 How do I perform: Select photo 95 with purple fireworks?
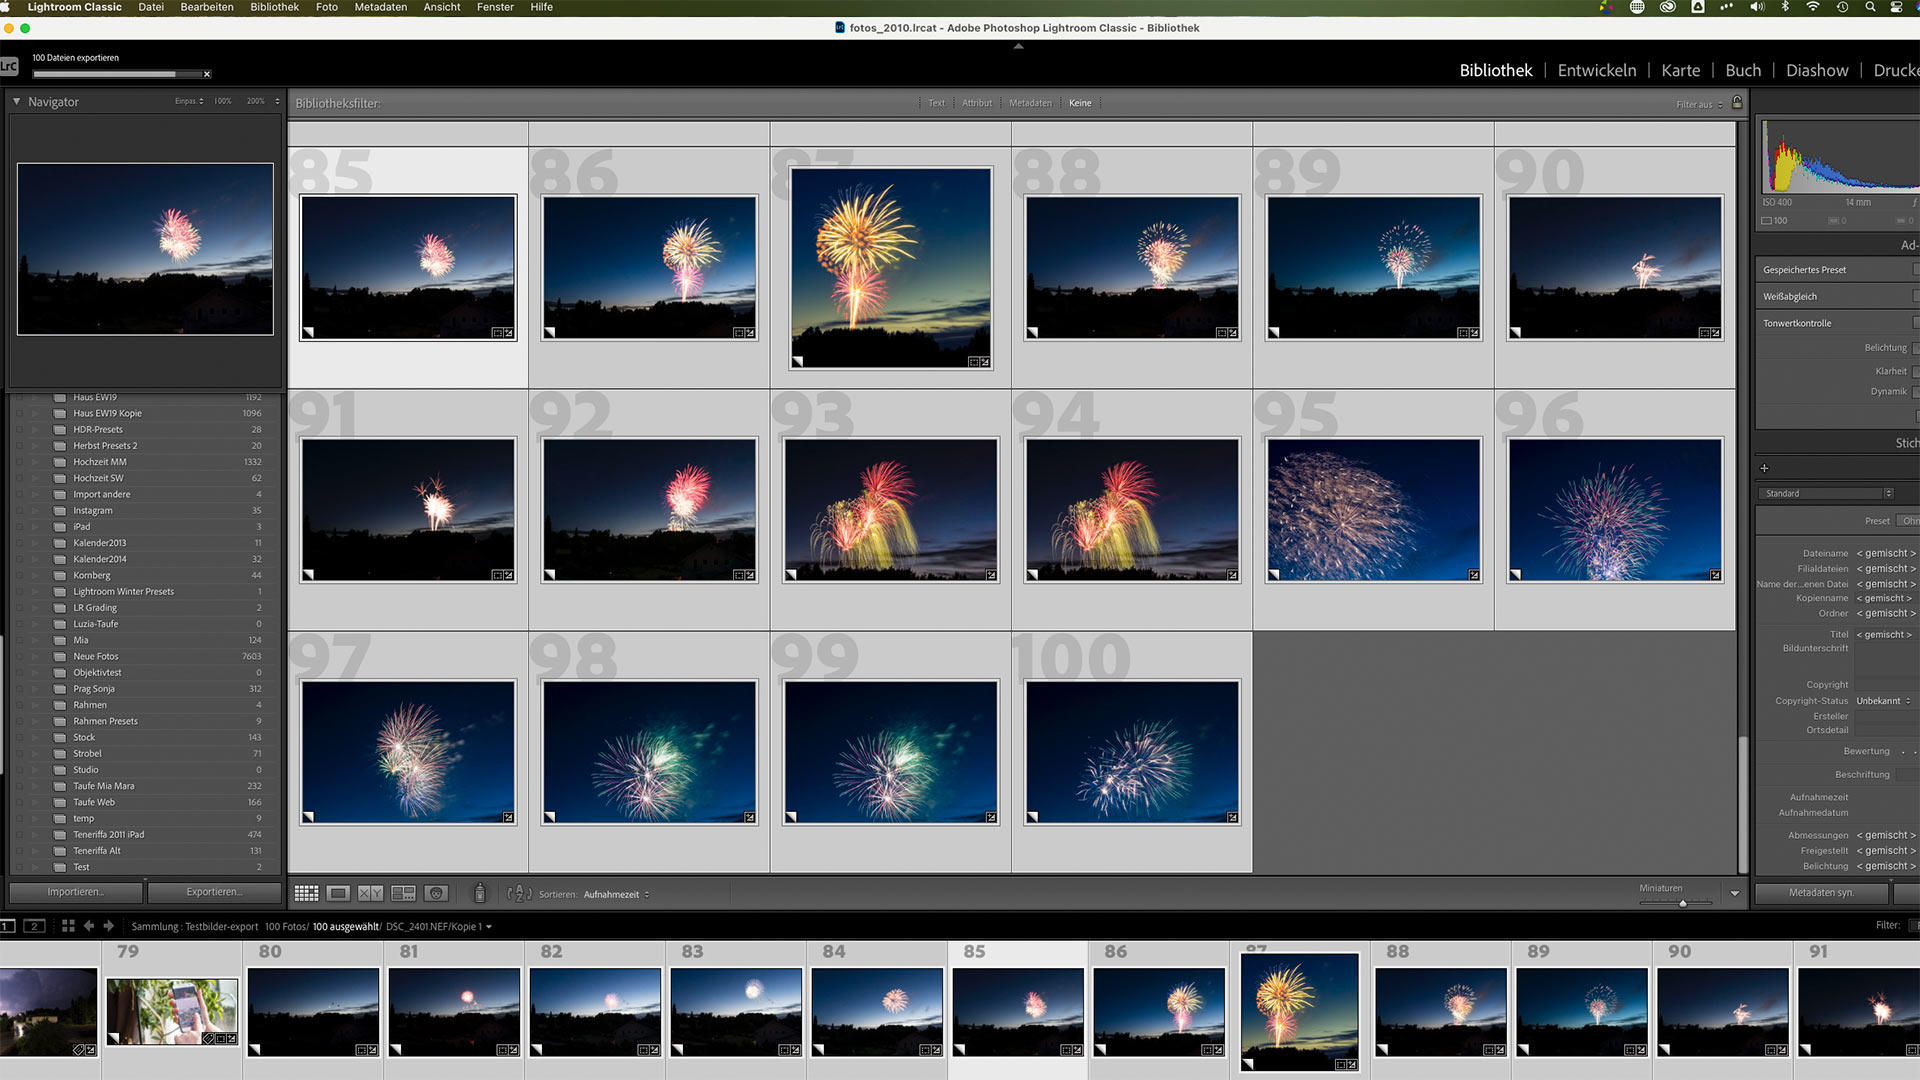coord(1372,508)
